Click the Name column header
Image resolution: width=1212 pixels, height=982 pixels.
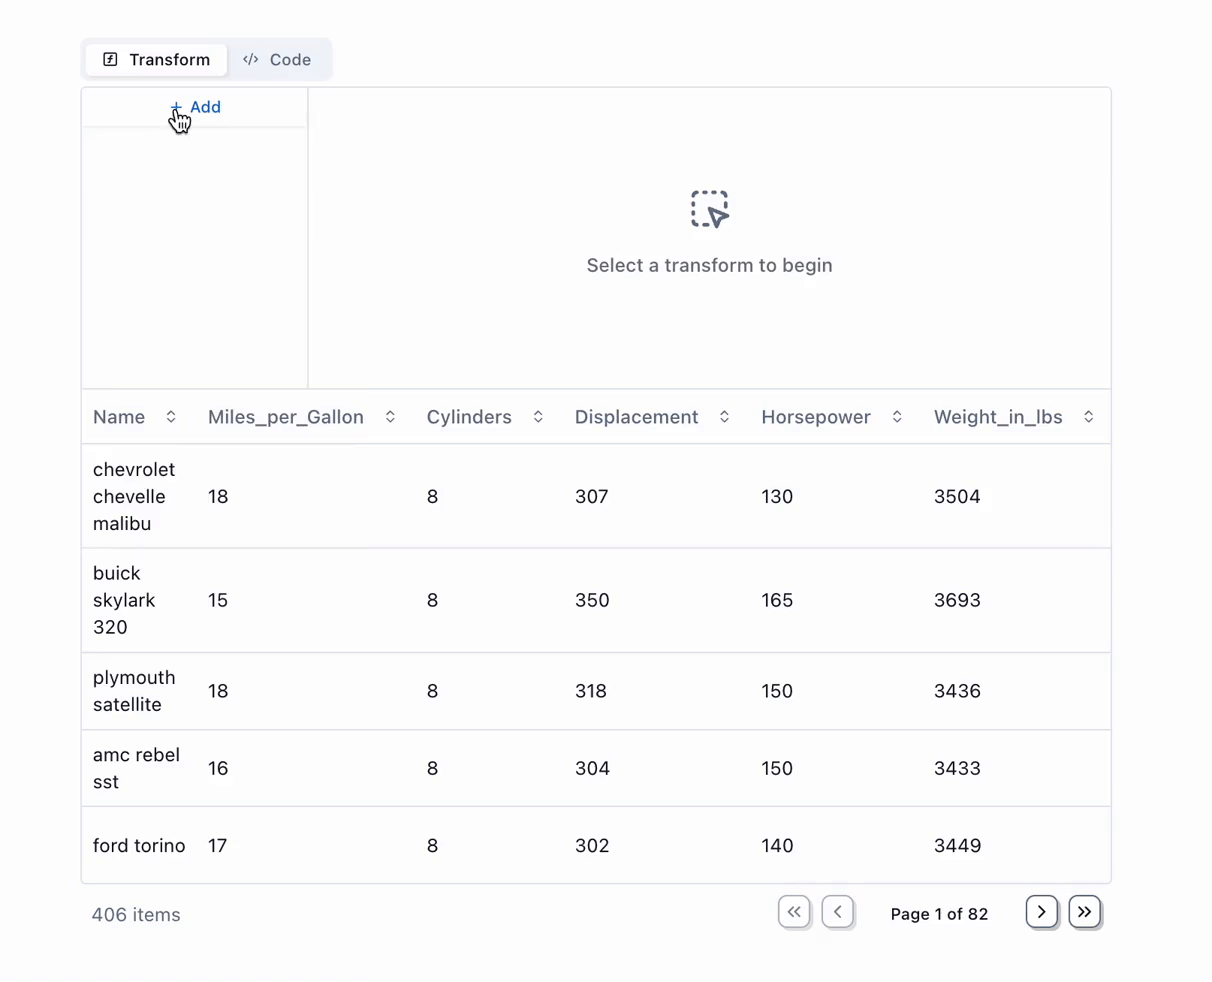(x=119, y=417)
